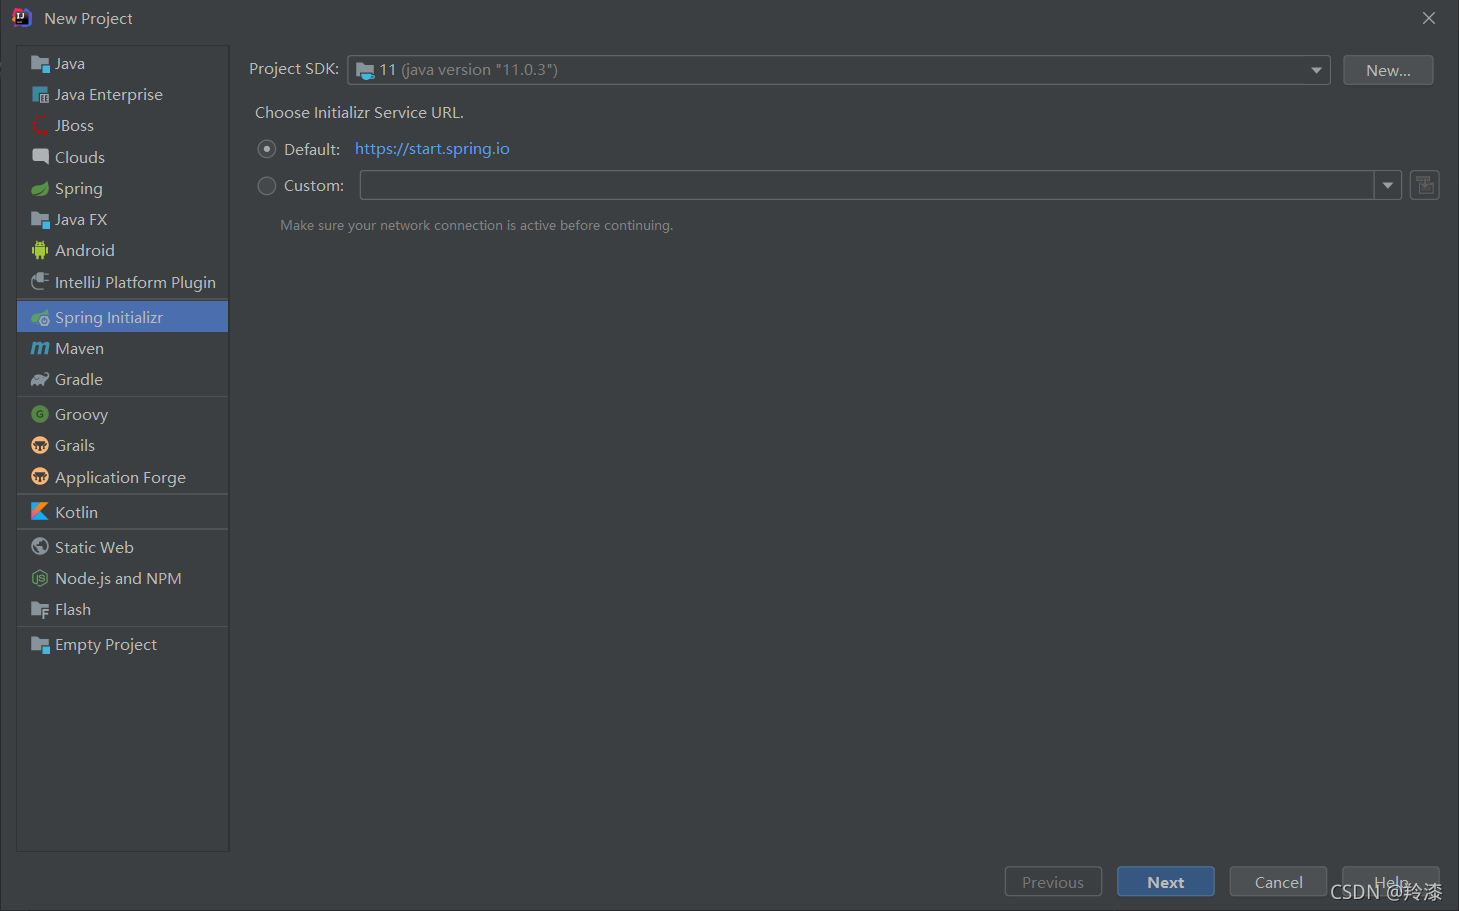The image size is (1459, 911).
Task: Select the Application Forge label
Action: tap(121, 478)
